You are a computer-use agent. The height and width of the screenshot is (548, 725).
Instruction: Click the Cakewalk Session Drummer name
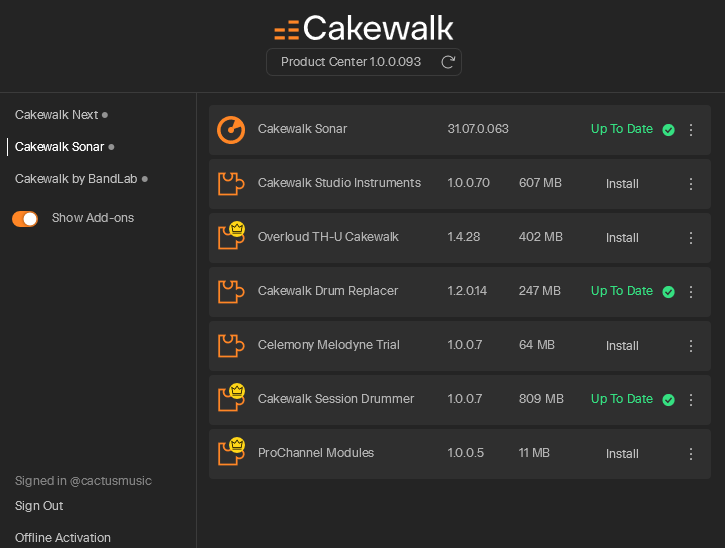point(336,399)
